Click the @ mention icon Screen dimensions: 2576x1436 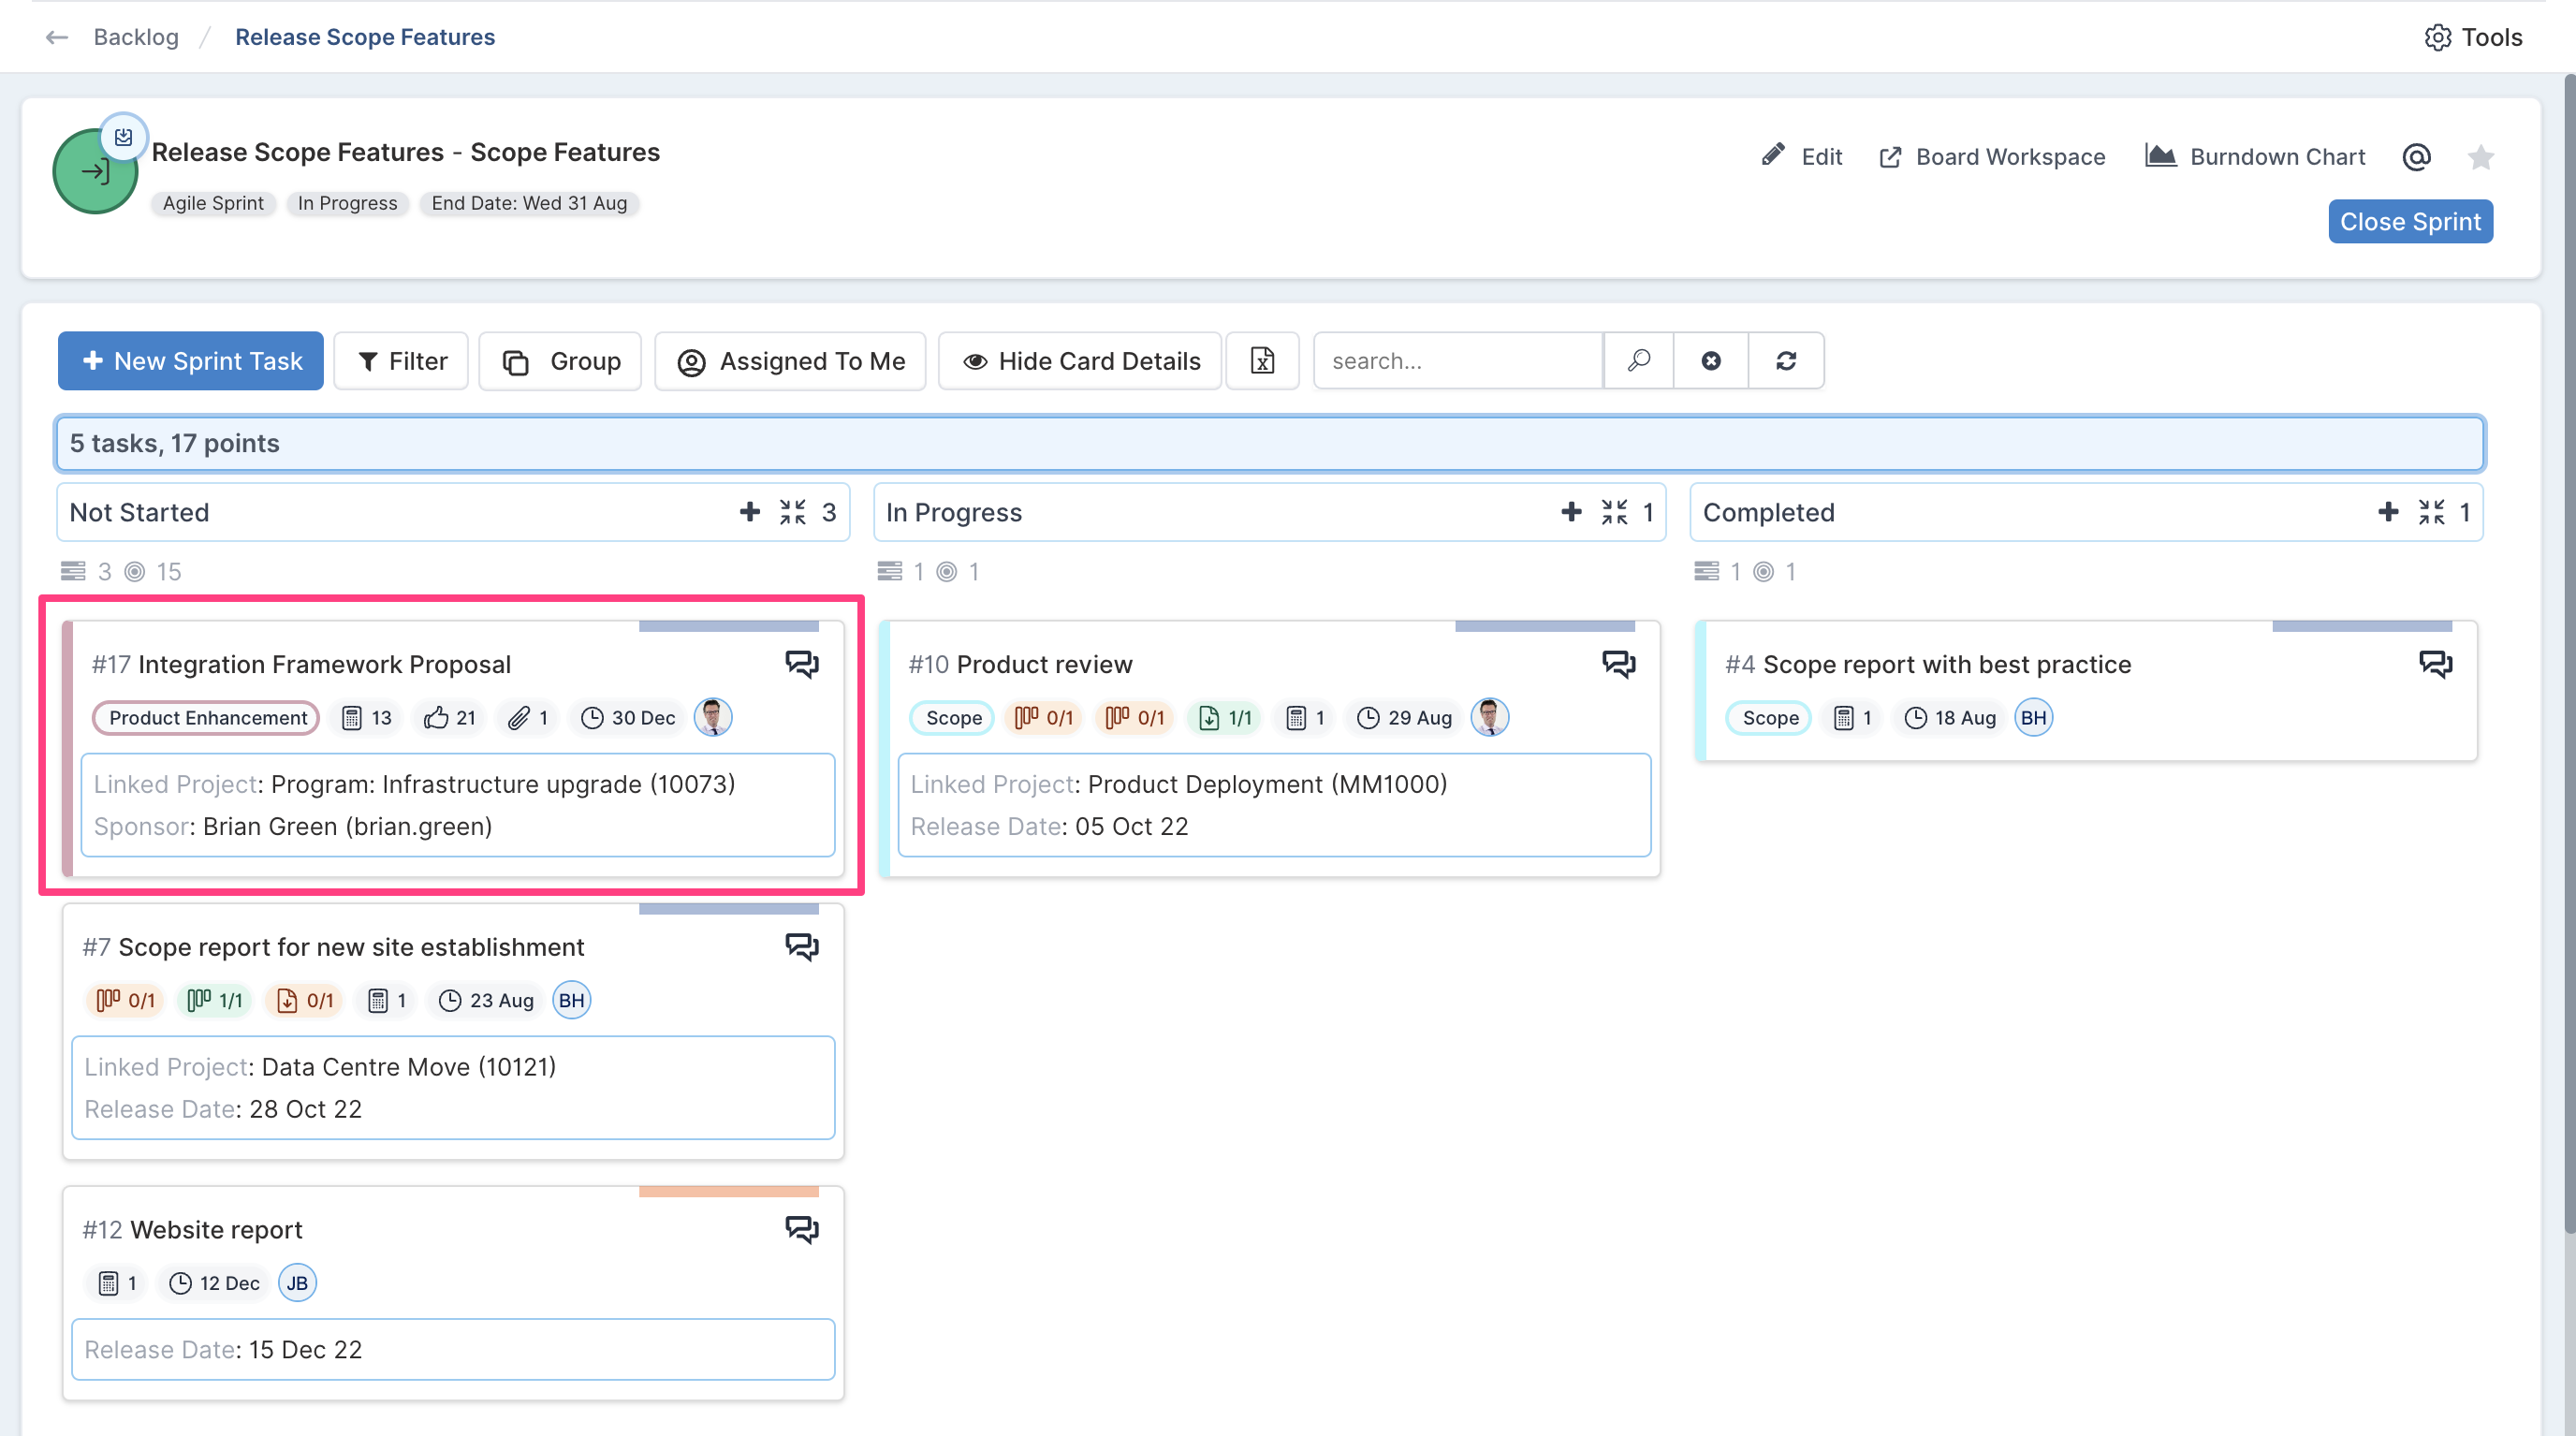point(2416,157)
